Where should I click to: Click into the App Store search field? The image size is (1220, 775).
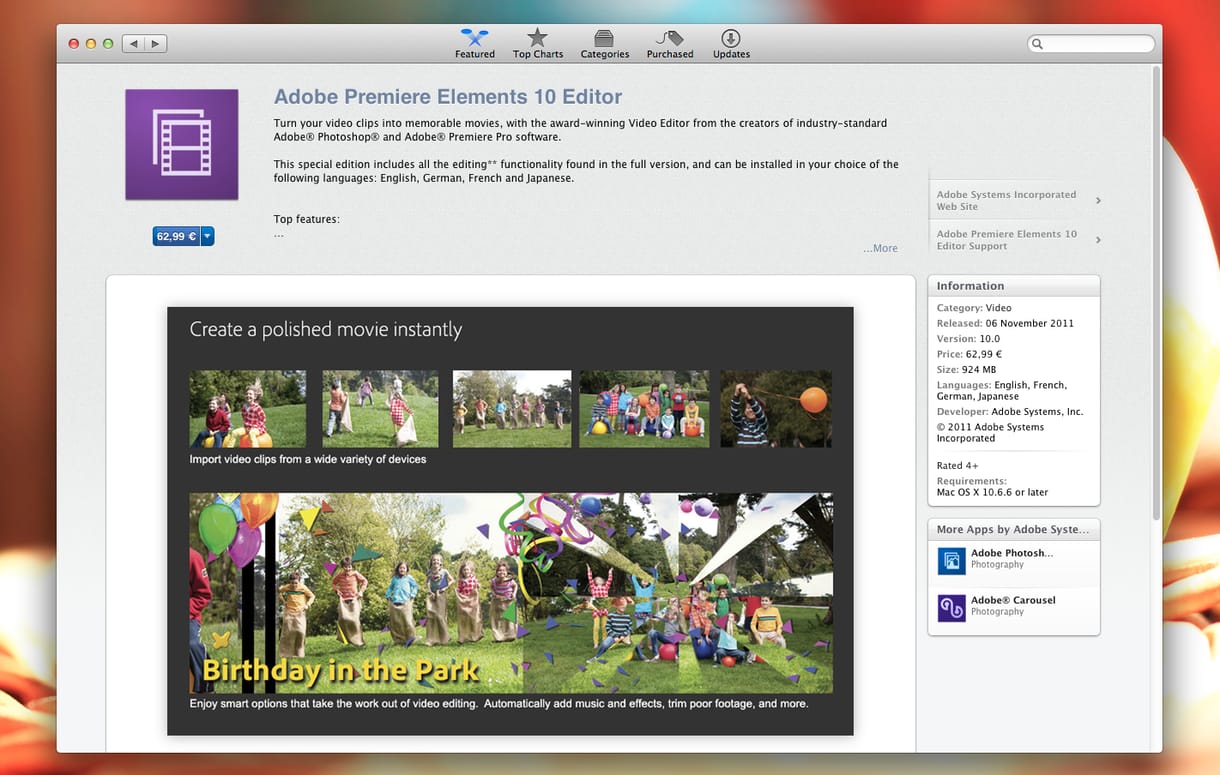click(x=1091, y=44)
